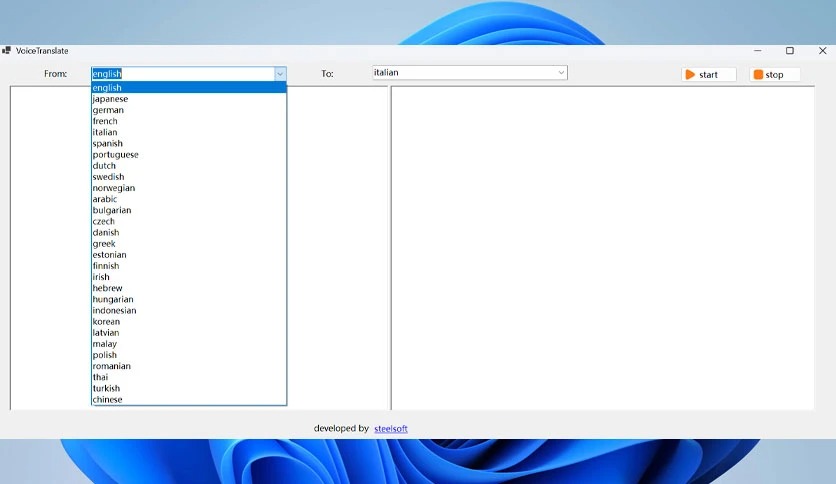Click the translated output text area

coord(602,248)
